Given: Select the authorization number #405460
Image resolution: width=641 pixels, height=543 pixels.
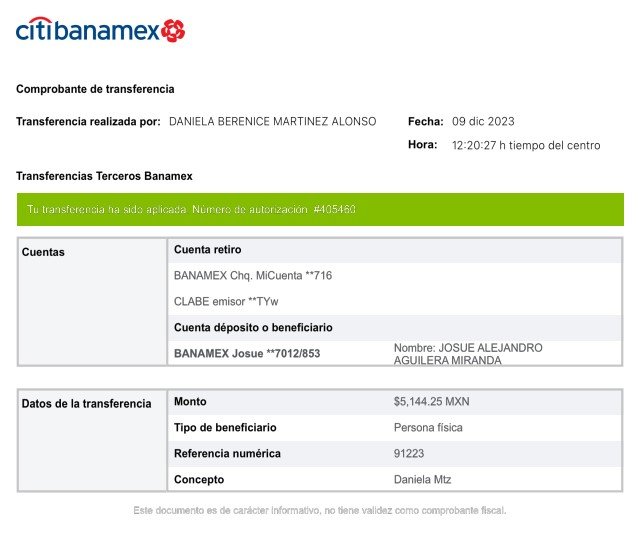Looking at the screenshot, I should [334, 209].
